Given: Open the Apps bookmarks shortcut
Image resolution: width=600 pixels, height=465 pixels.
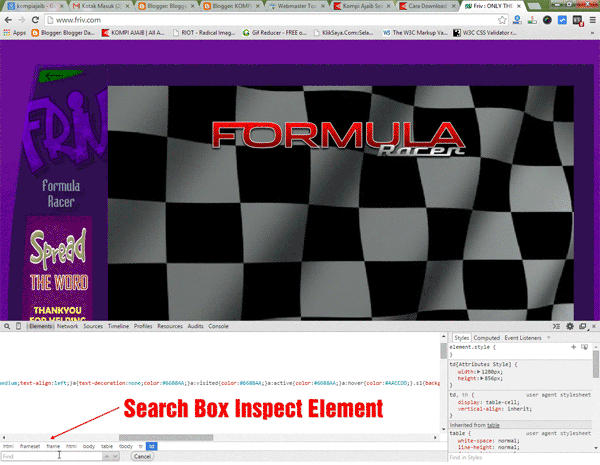Looking at the screenshot, I should pos(14,33).
